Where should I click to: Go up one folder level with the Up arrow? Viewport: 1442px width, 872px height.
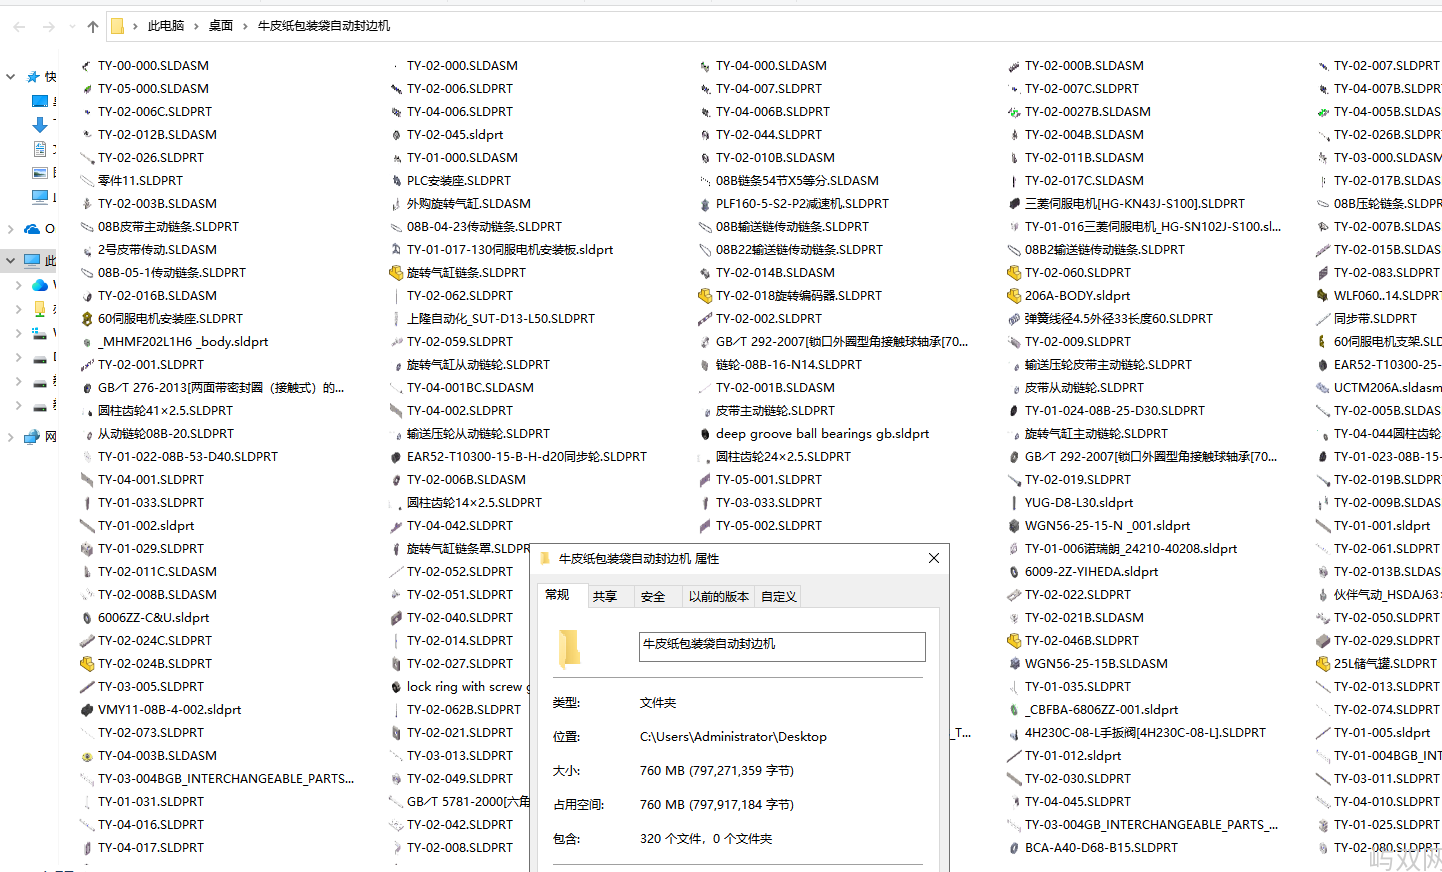pos(93,26)
